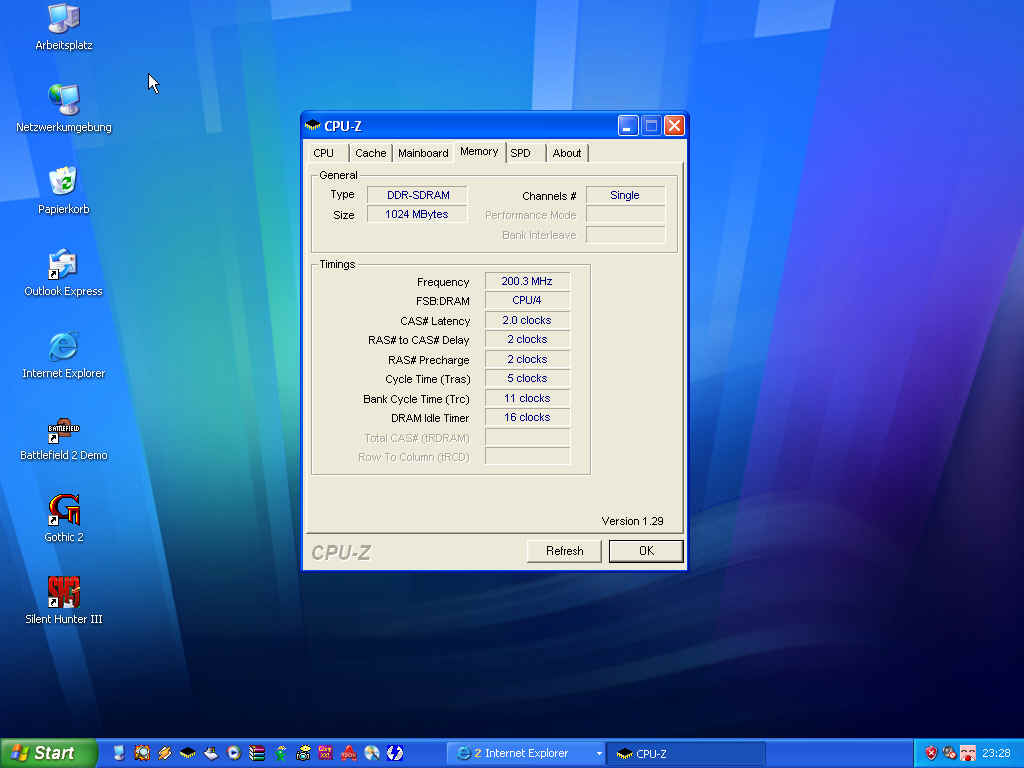This screenshot has height=768, width=1024.
Task: Open WinRAR books icon in quick launch
Action: [x=257, y=753]
